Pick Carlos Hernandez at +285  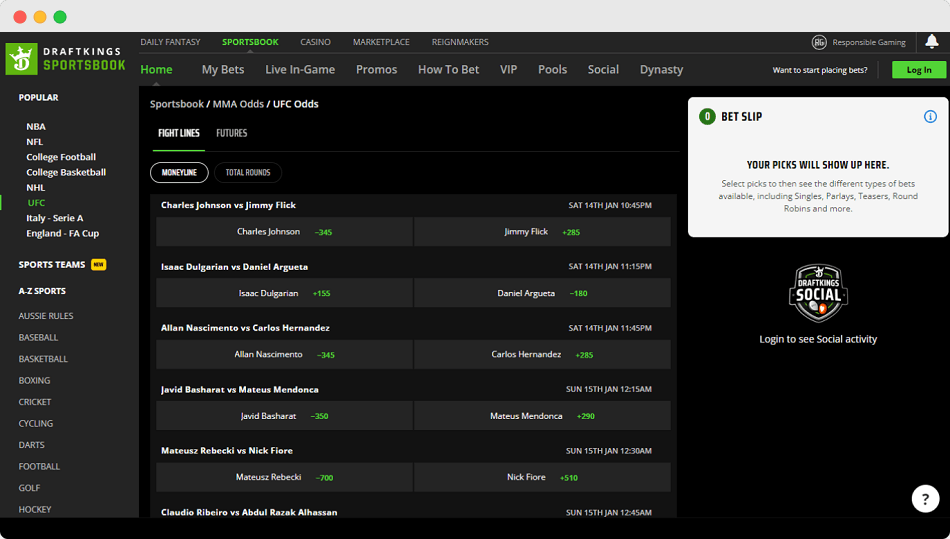coord(542,354)
